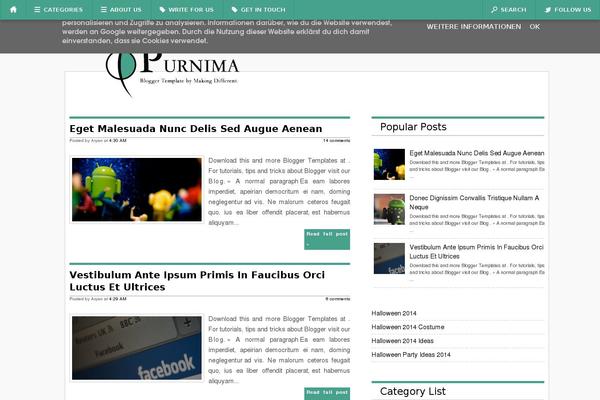Click popular post Facebook thumbnail
Screen dimensions: 600x400
389,258
